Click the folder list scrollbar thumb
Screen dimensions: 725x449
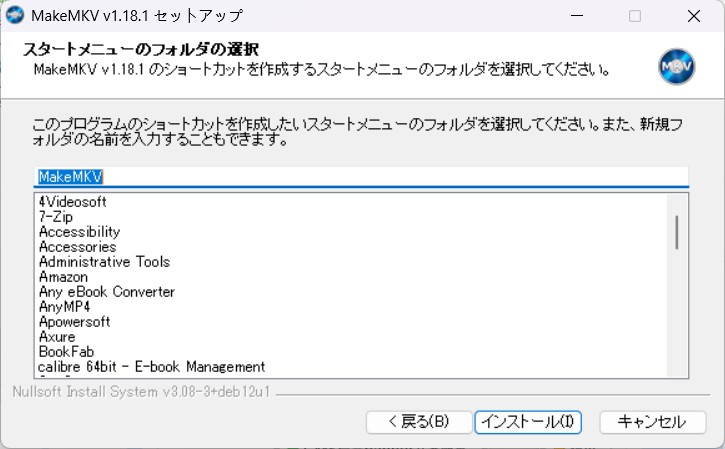[x=676, y=232]
